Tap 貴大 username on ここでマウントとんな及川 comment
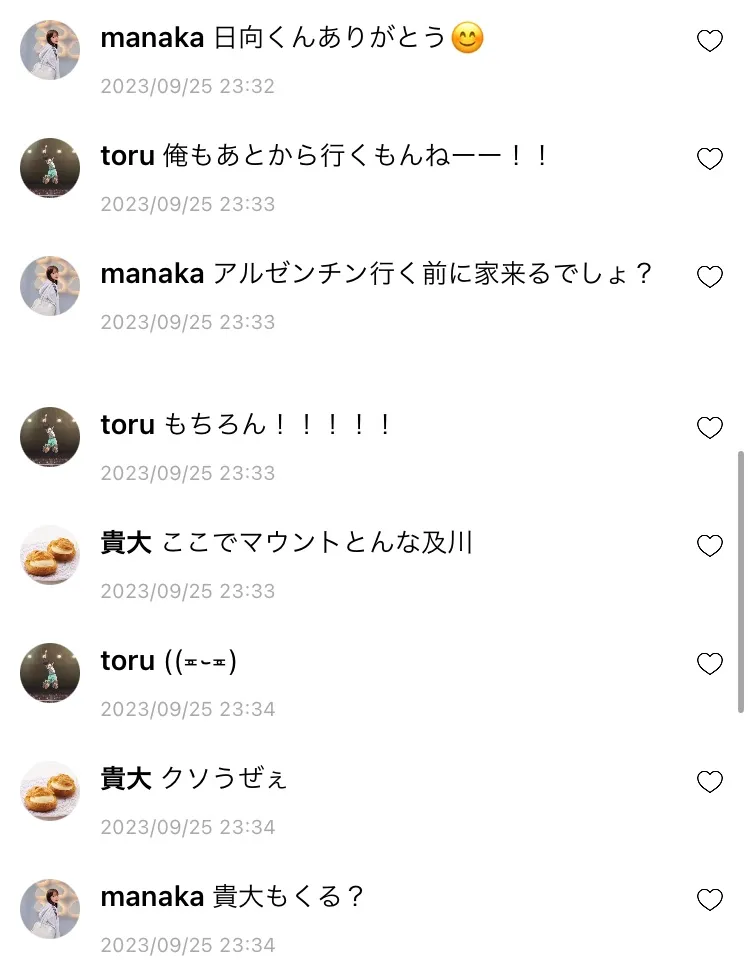This screenshot has height=972, width=750. 126,543
